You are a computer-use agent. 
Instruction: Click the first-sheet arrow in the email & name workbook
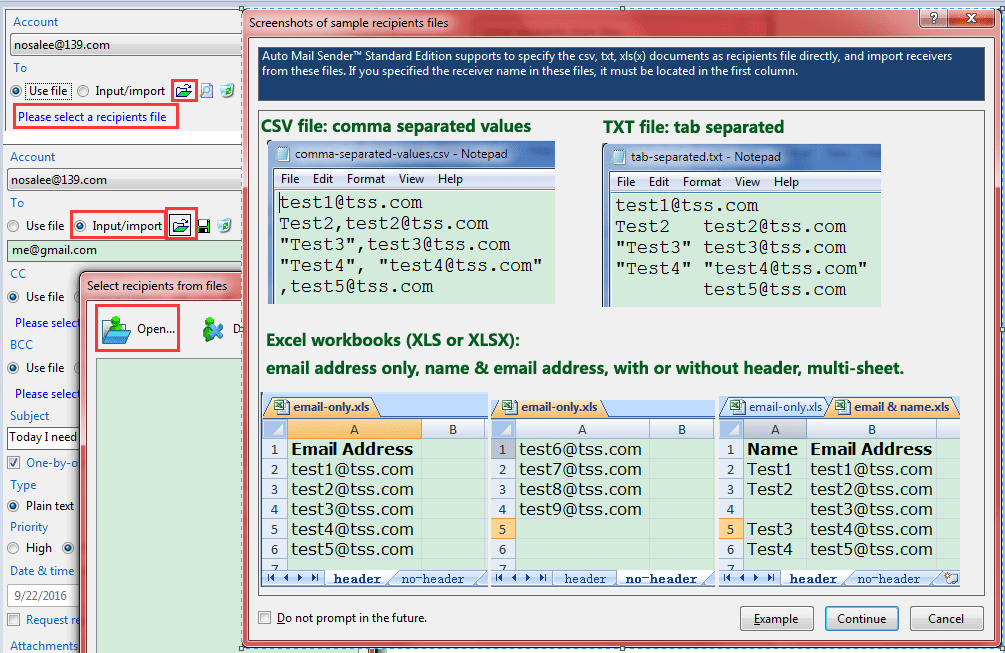pos(727,578)
